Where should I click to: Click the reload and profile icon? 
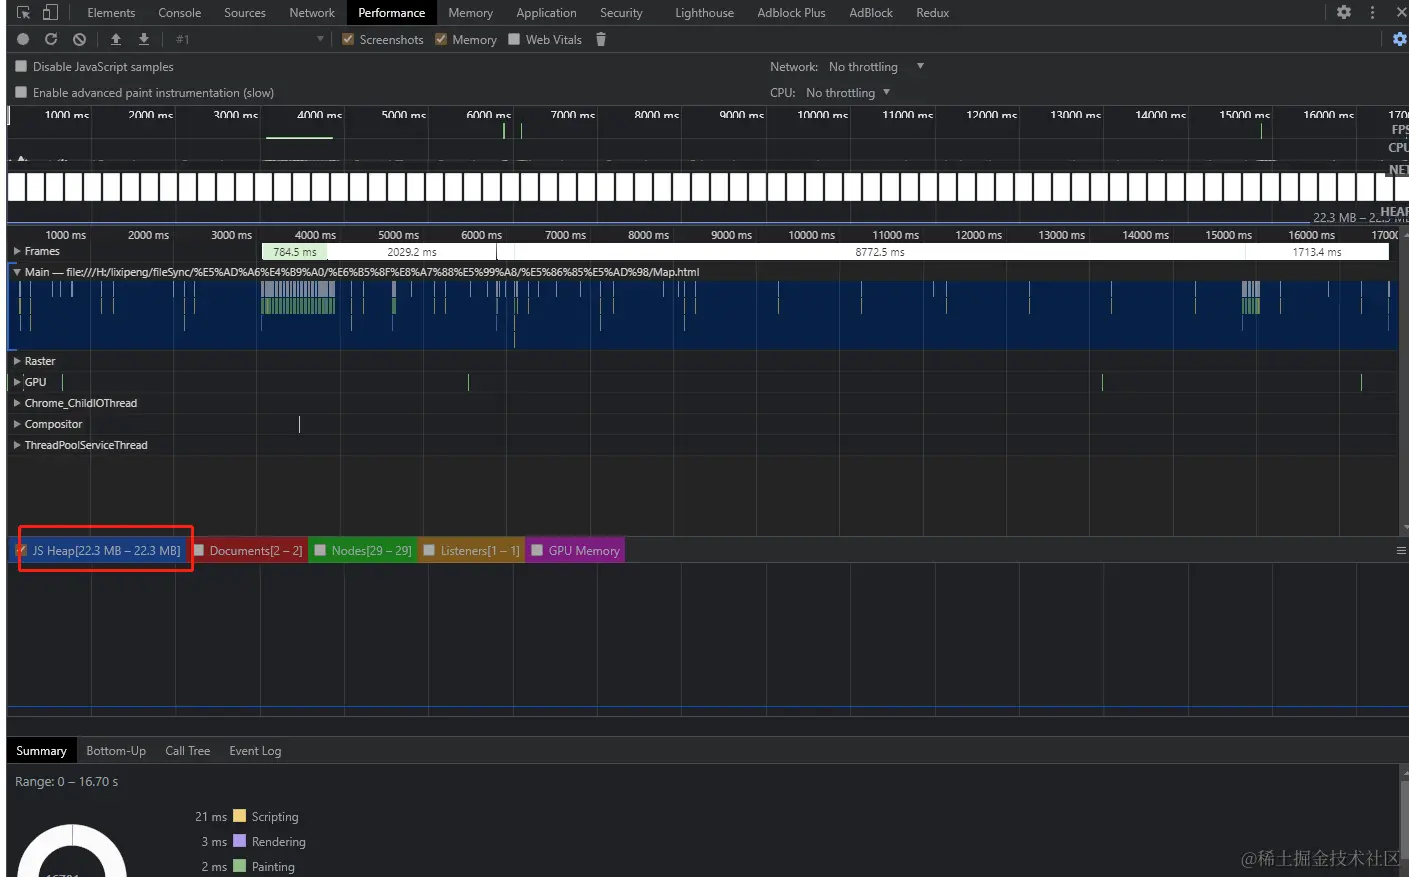click(x=51, y=39)
